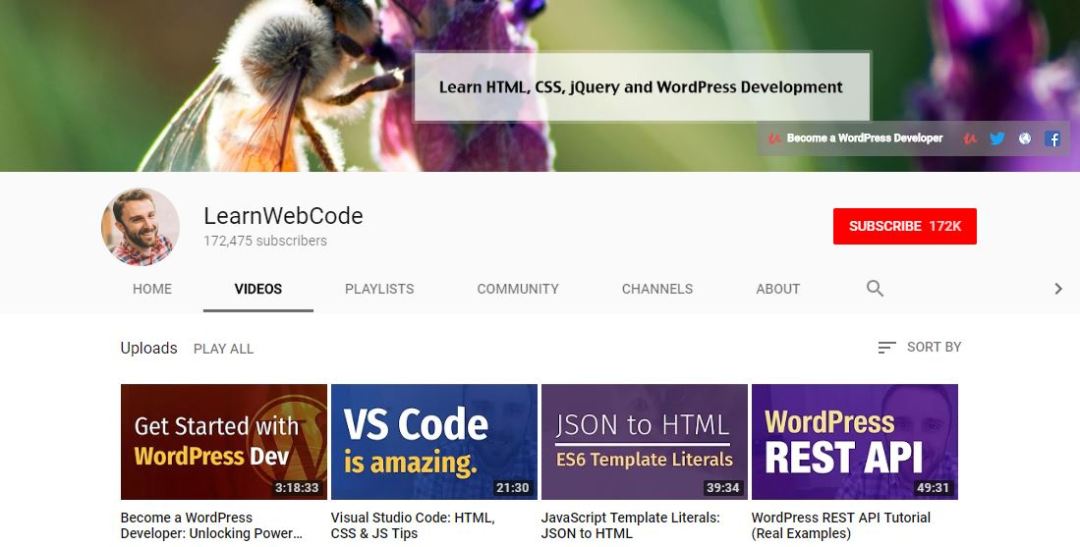Open the Facebook link in channel banner
This screenshot has width=1080, height=547.
point(1052,138)
